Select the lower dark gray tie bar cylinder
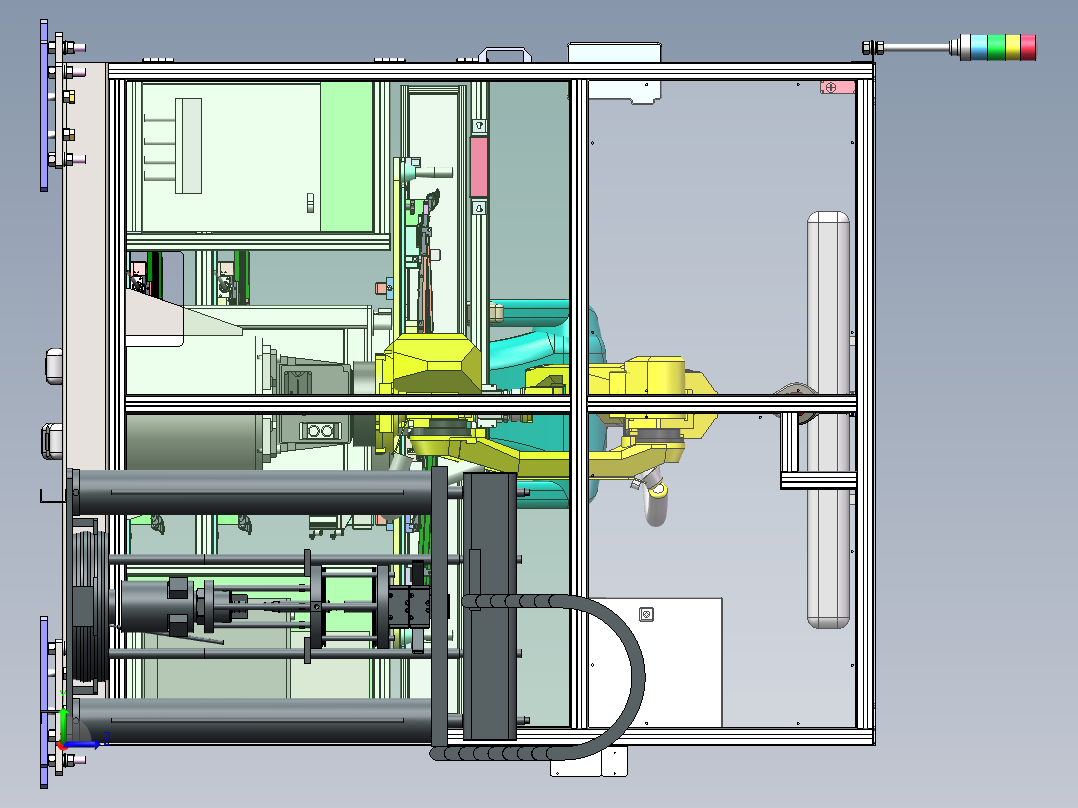Image resolution: width=1078 pixels, height=808 pixels. point(254,720)
